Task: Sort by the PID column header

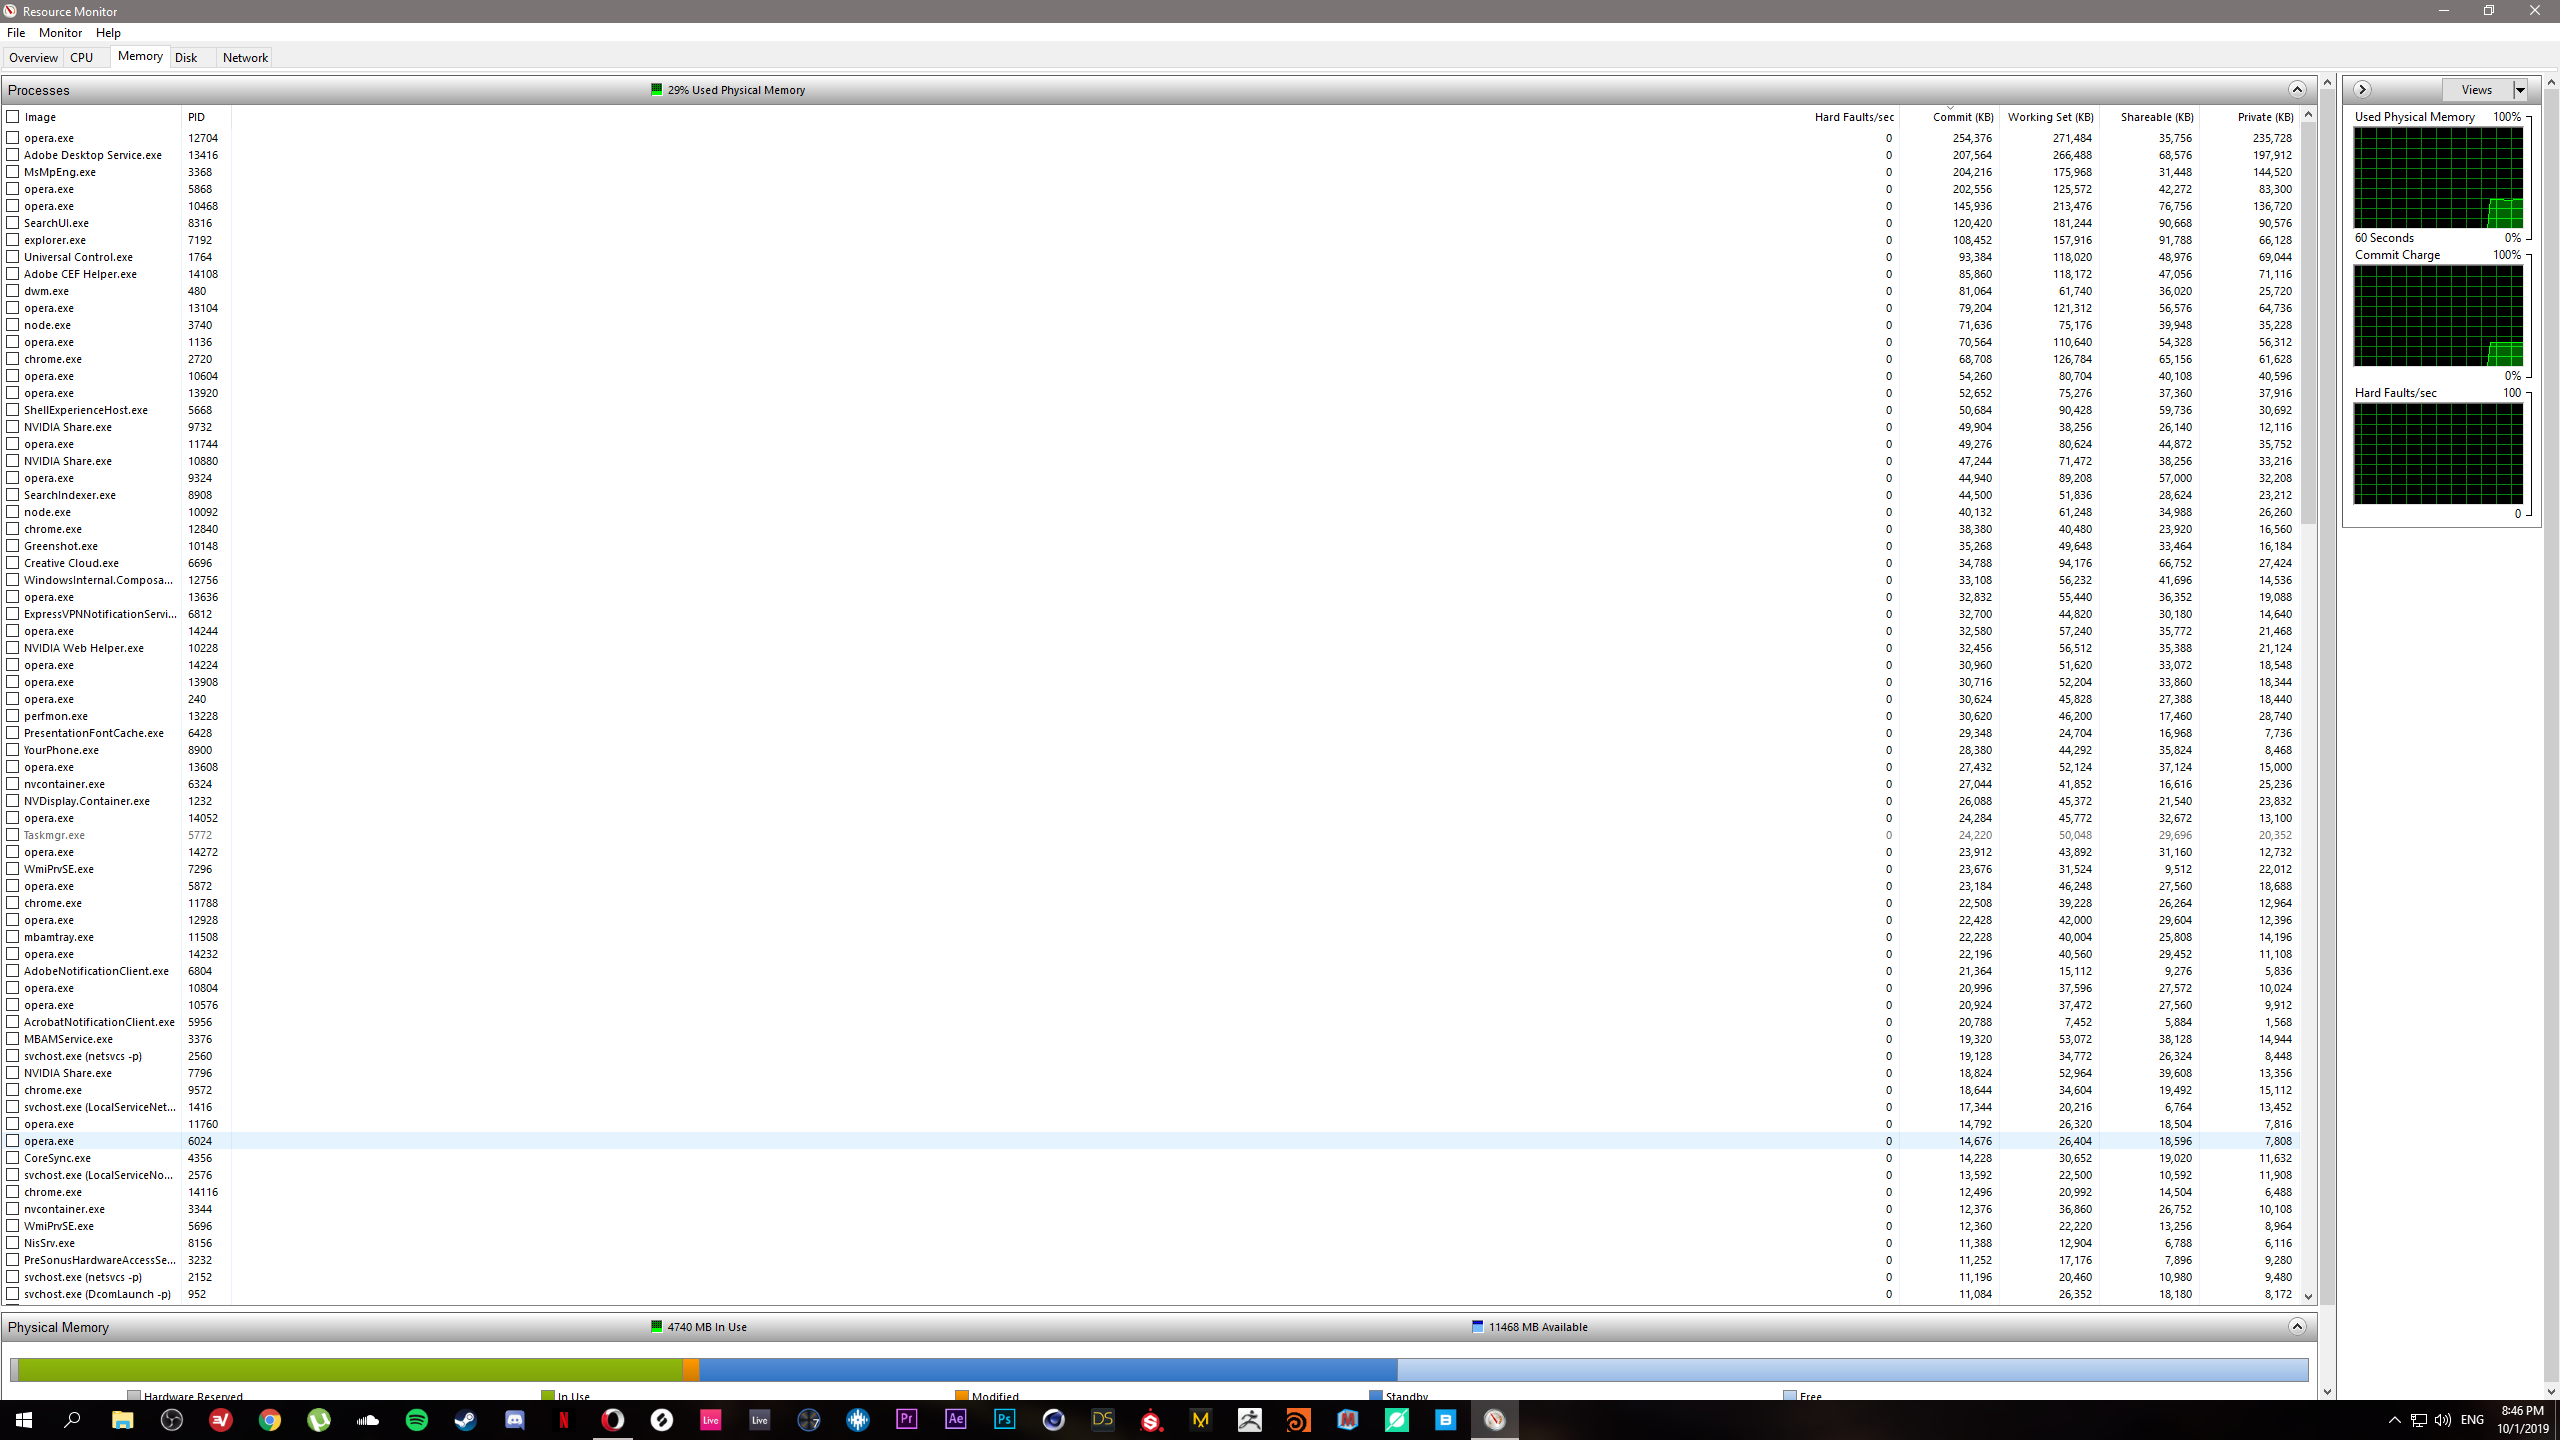Action: point(206,116)
